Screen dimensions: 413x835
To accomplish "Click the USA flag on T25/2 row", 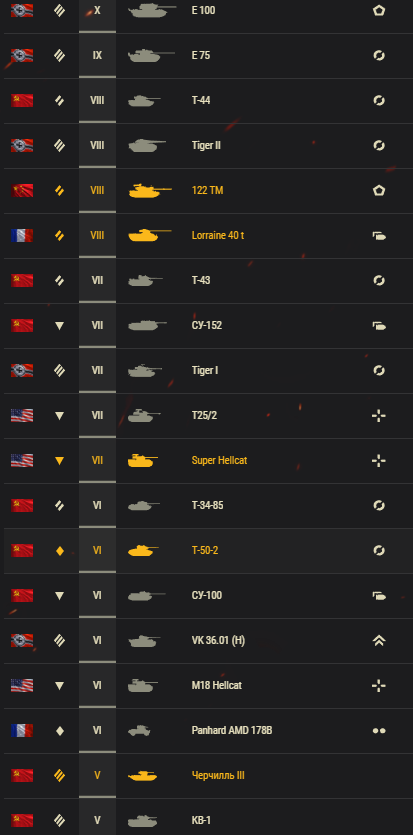I will pos(22,415).
